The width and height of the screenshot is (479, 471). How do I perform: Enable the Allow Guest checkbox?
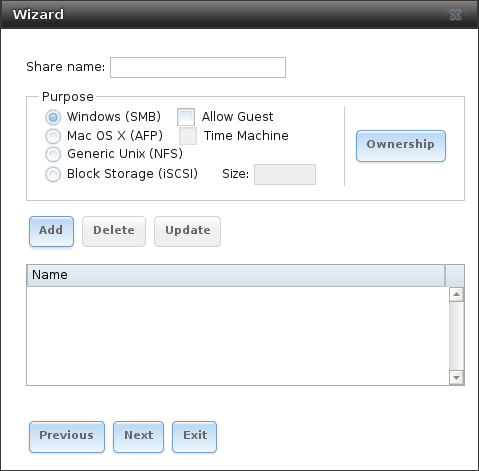(x=186, y=117)
